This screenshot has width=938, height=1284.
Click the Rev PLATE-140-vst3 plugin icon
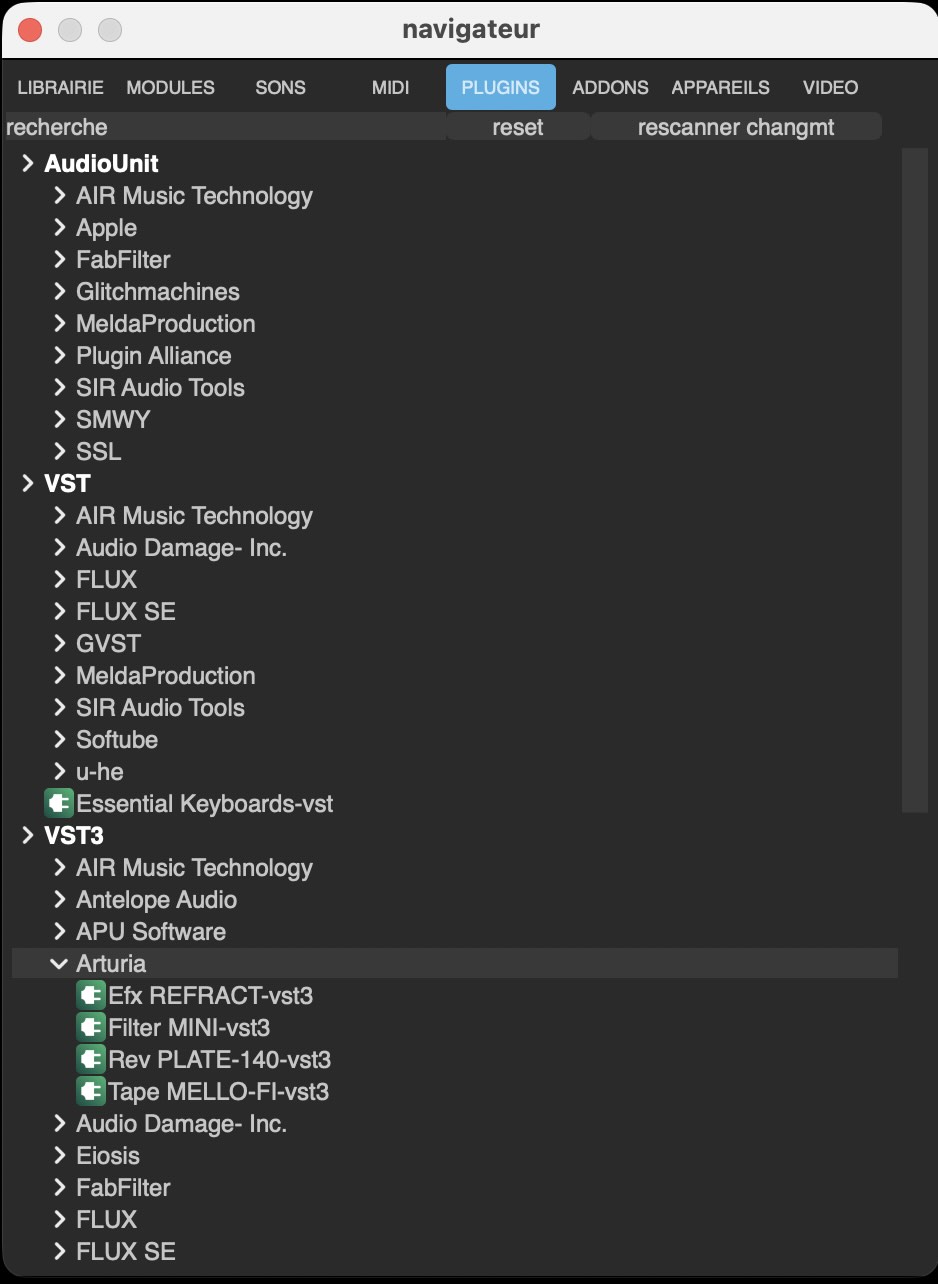coord(91,1060)
